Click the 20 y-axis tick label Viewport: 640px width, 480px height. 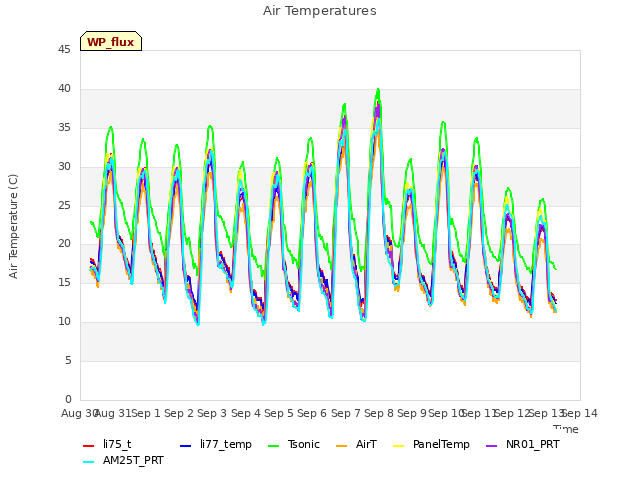(64, 244)
